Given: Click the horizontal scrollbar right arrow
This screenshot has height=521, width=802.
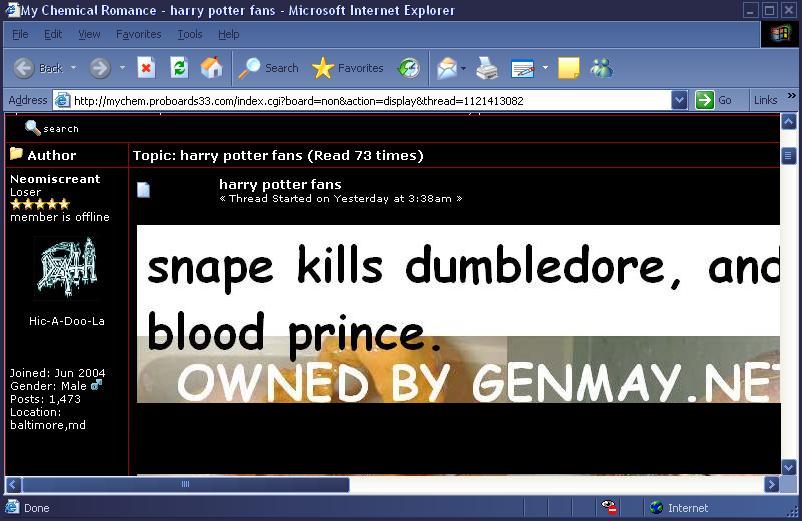Looking at the screenshot, I should tap(771, 484).
